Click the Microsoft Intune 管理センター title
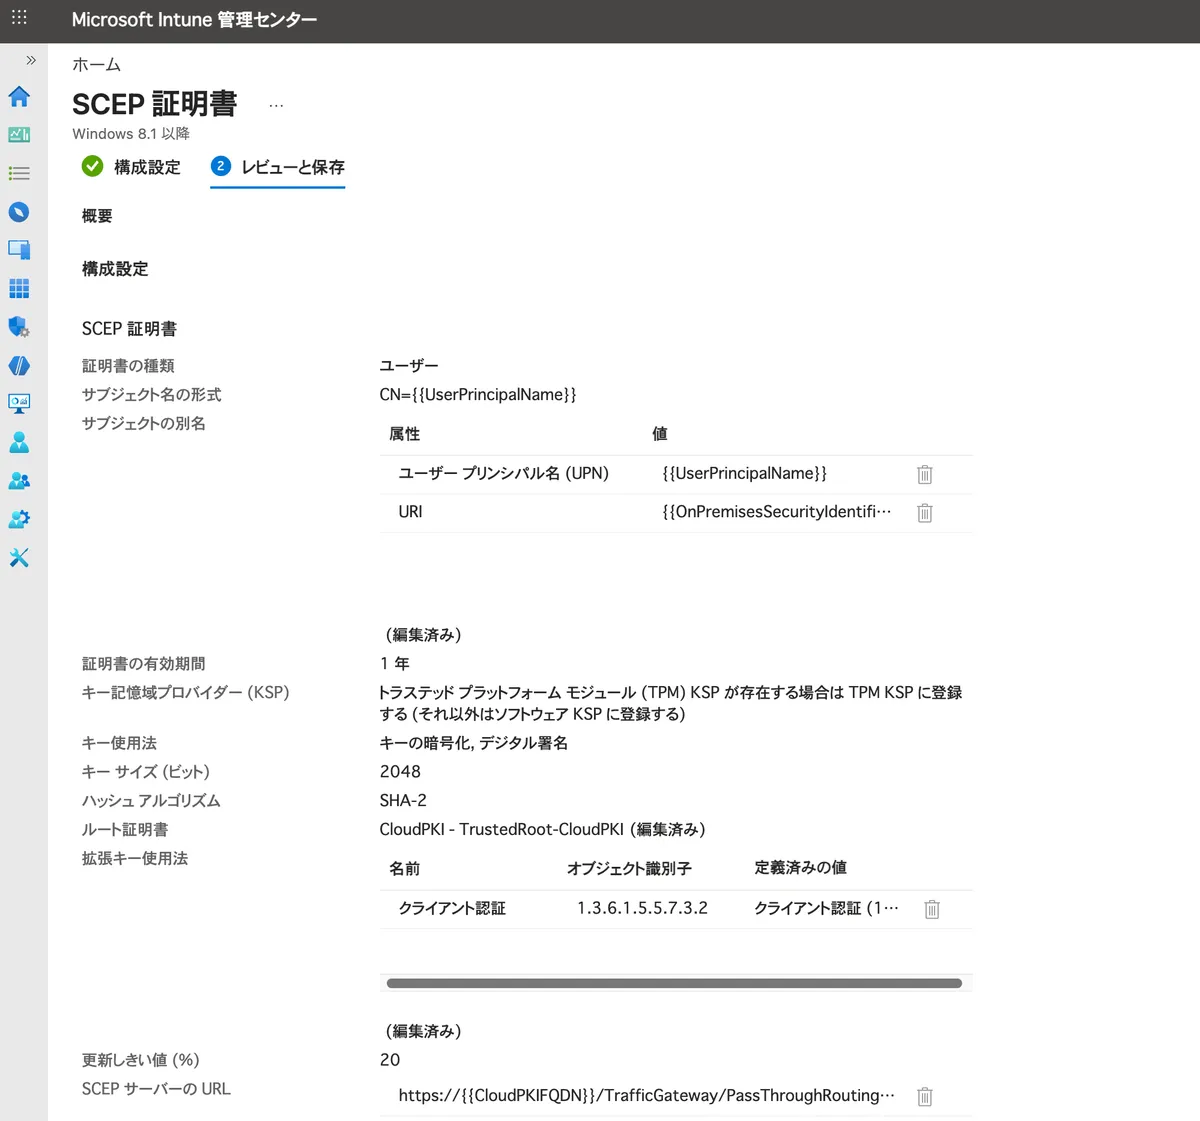Screen dimensions: 1200x1121 [x=194, y=20]
